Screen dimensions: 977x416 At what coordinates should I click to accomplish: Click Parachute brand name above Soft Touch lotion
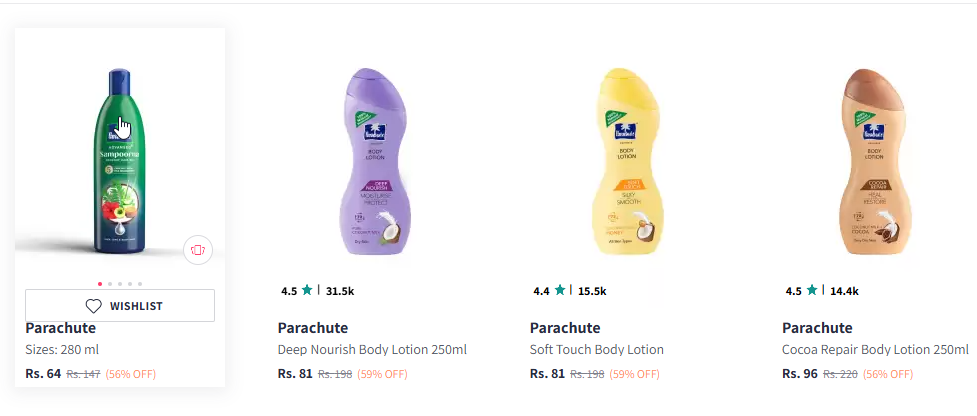pyautogui.click(x=565, y=328)
